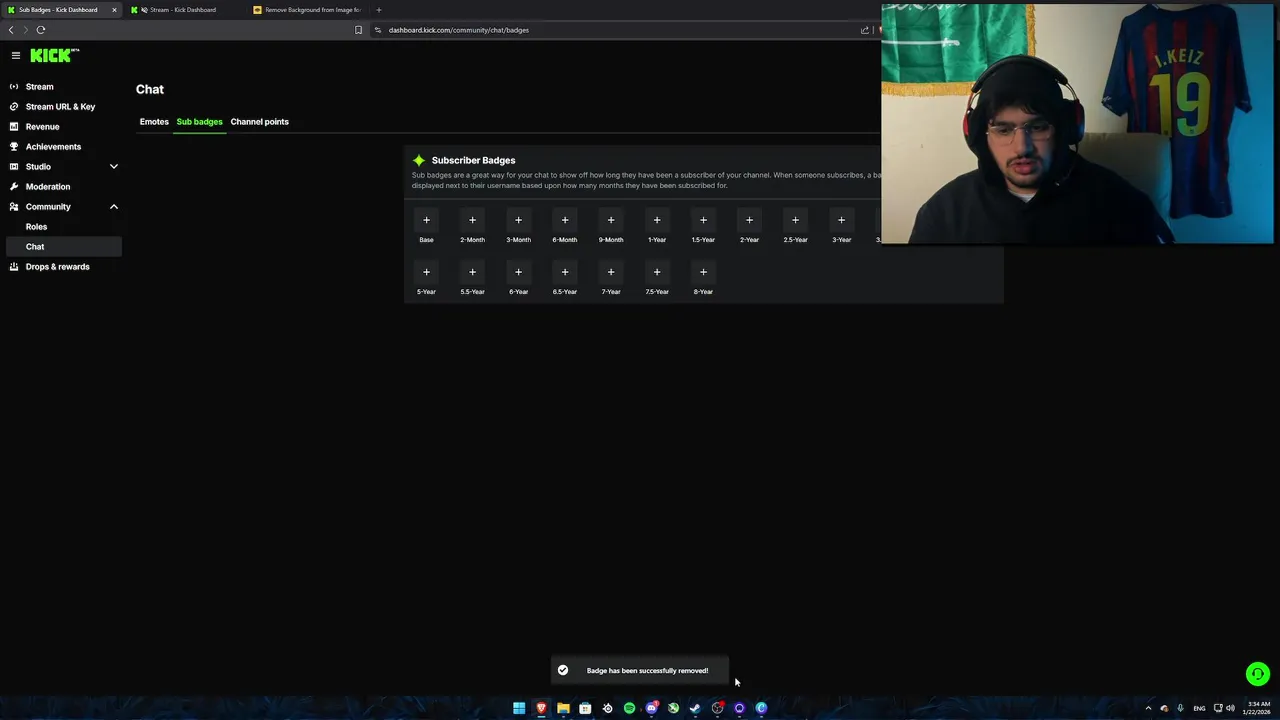Expand the Studio section
Viewport: 1280px width, 720px height.
pos(114,167)
